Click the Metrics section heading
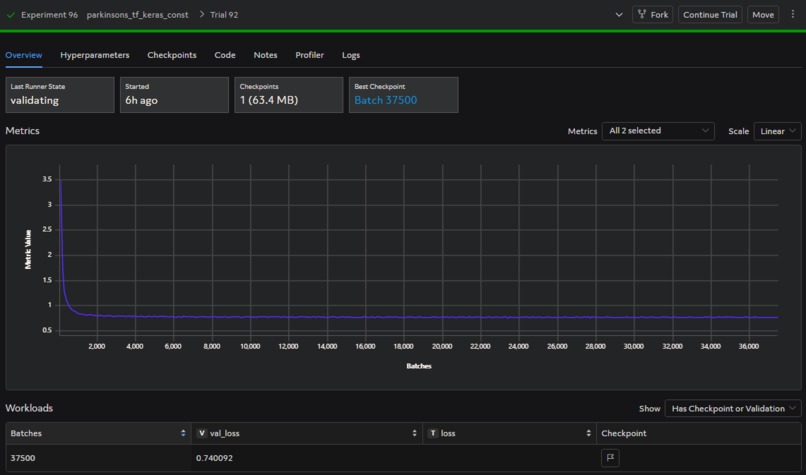Viewport: 806px width, 475px height. 23,131
